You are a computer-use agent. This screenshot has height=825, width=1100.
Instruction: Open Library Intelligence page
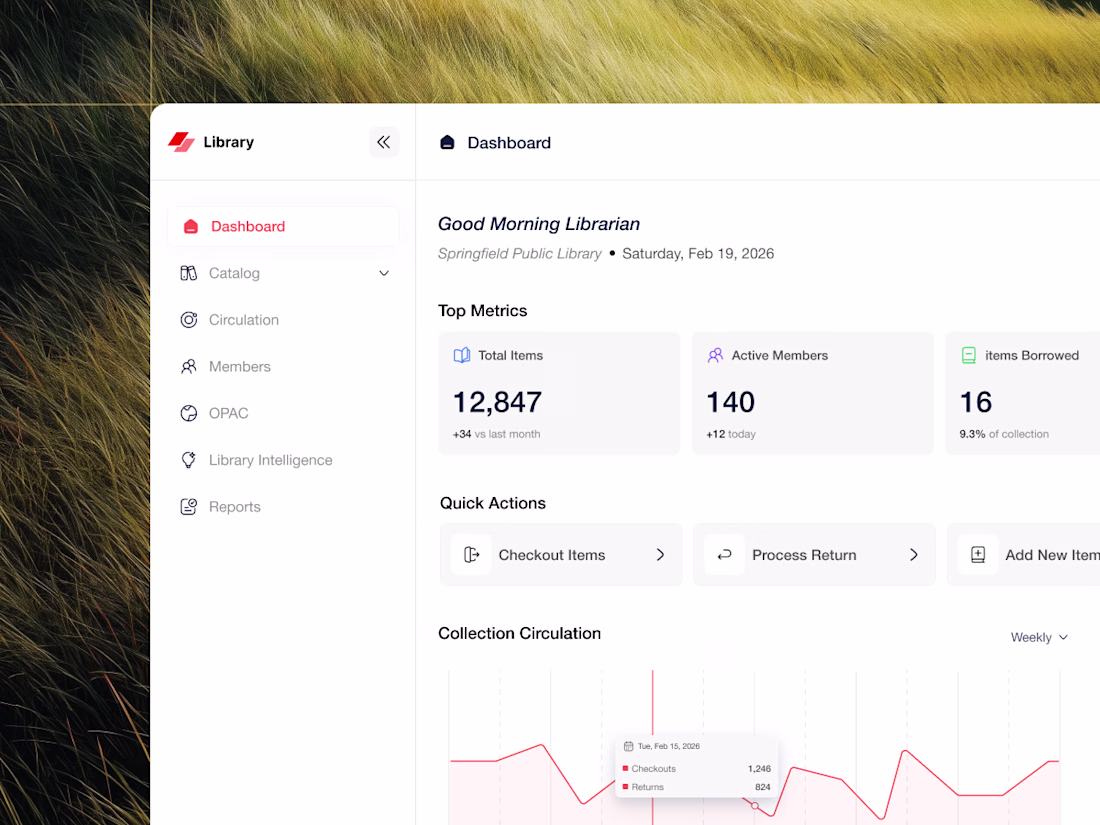click(x=283, y=460)
